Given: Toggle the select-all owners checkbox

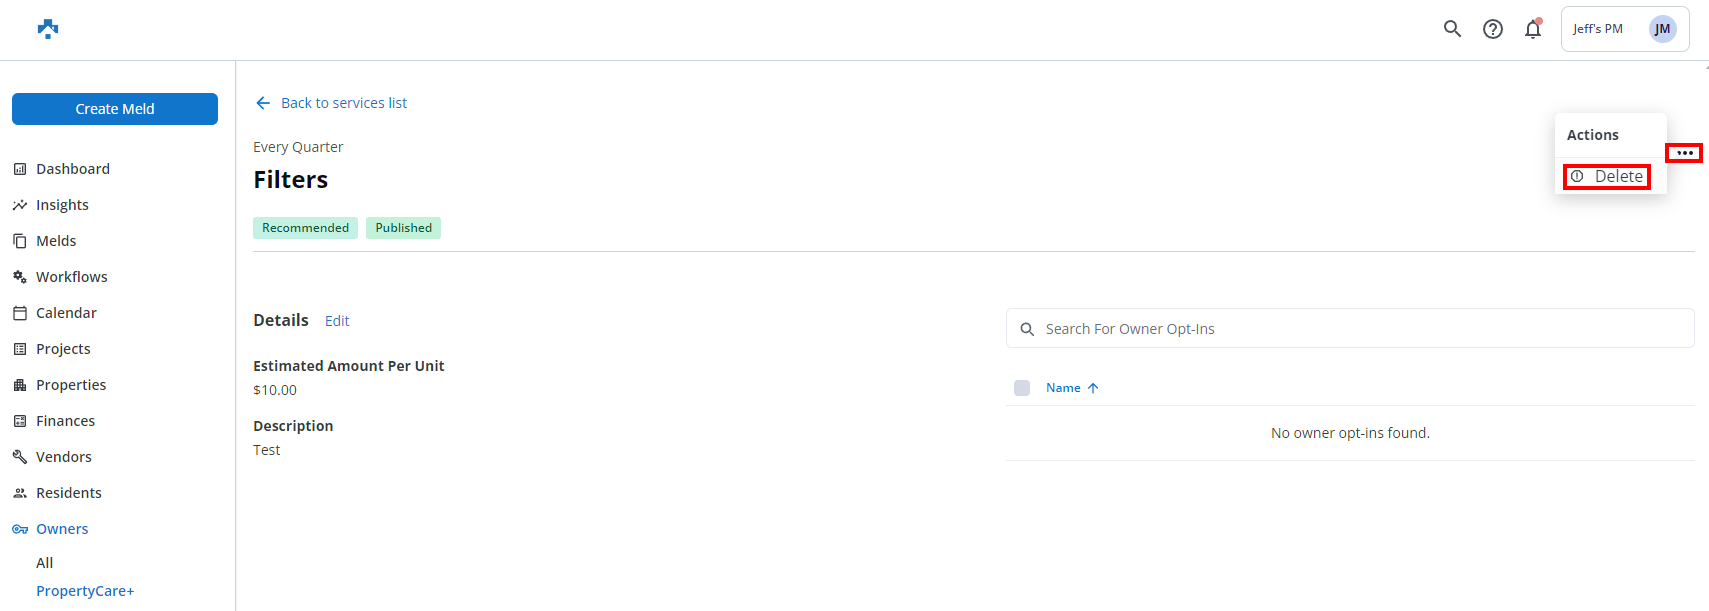Looking at the screenshot, I should click(1021, 388).
